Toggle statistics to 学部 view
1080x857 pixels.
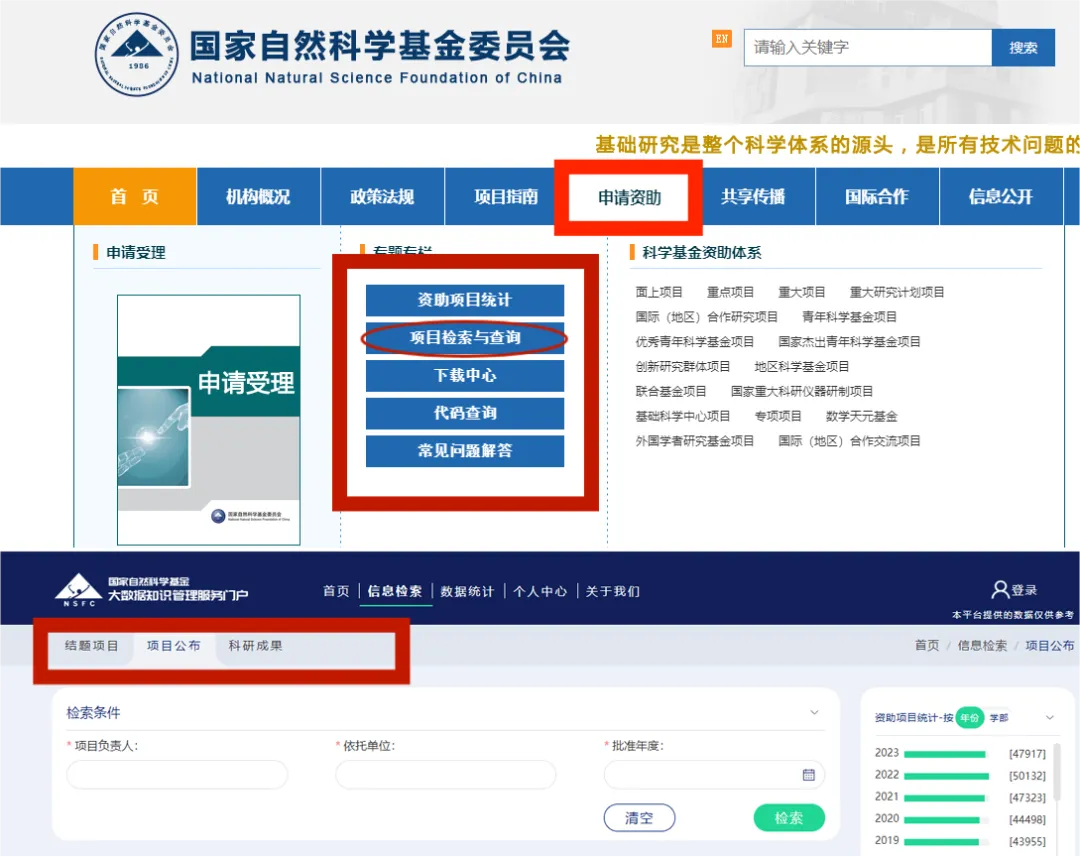(x=999, y=718)
